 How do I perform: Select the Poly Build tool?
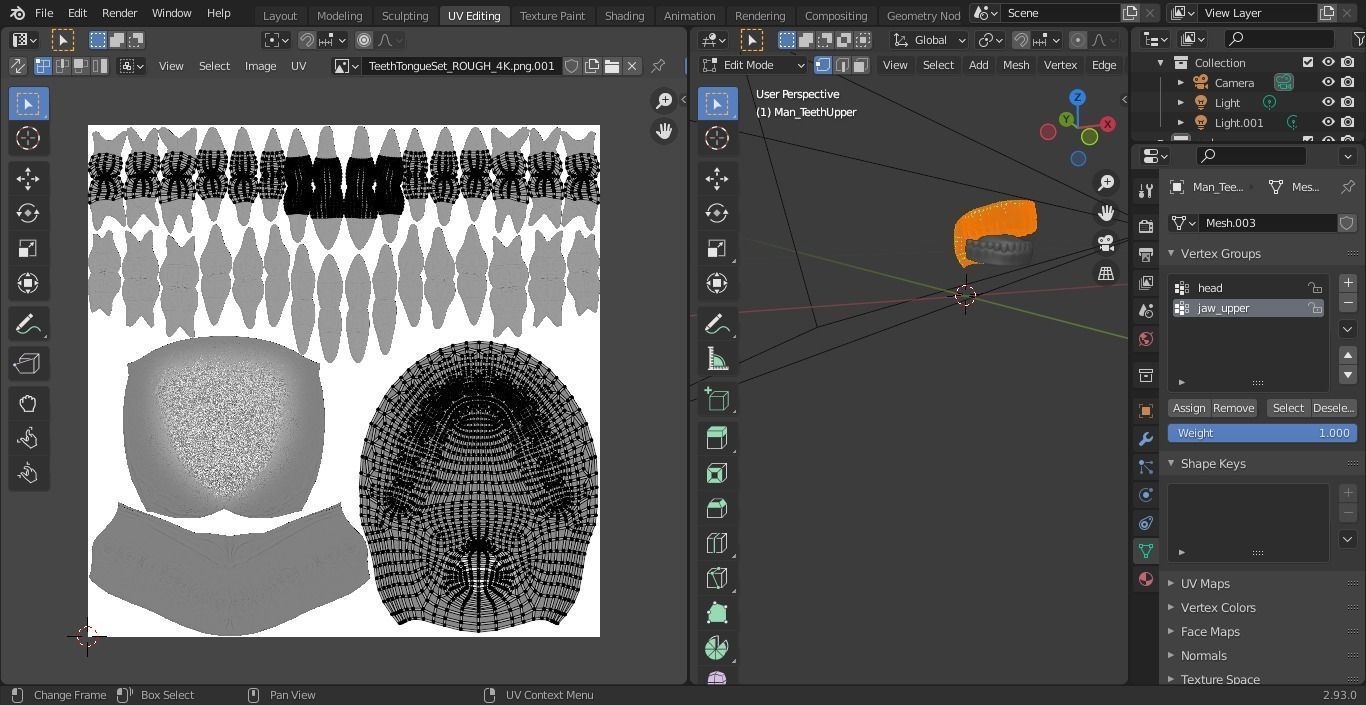(717, 613)
